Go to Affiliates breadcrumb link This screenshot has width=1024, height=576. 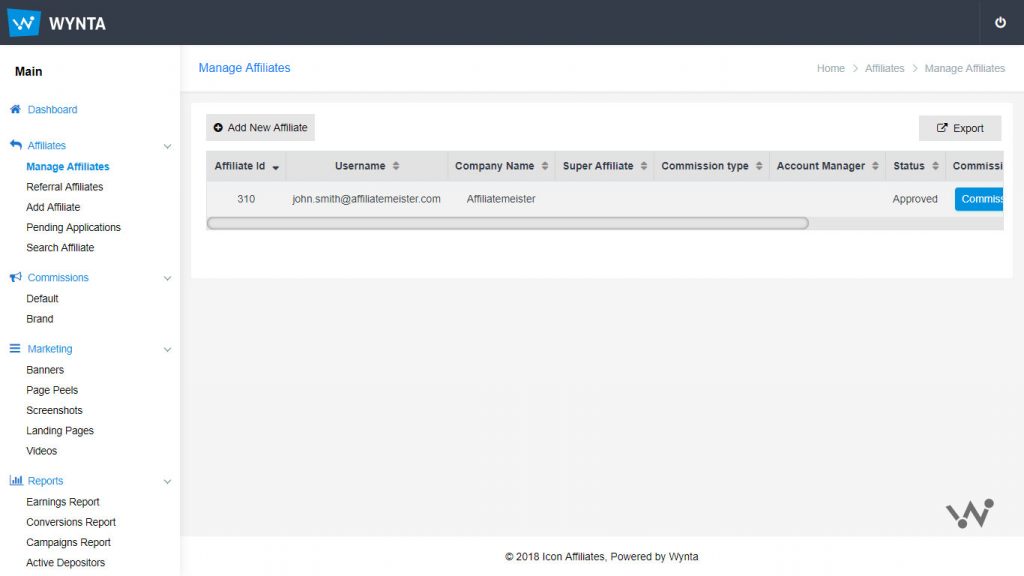pyautogui.click(x=884, y=69)
